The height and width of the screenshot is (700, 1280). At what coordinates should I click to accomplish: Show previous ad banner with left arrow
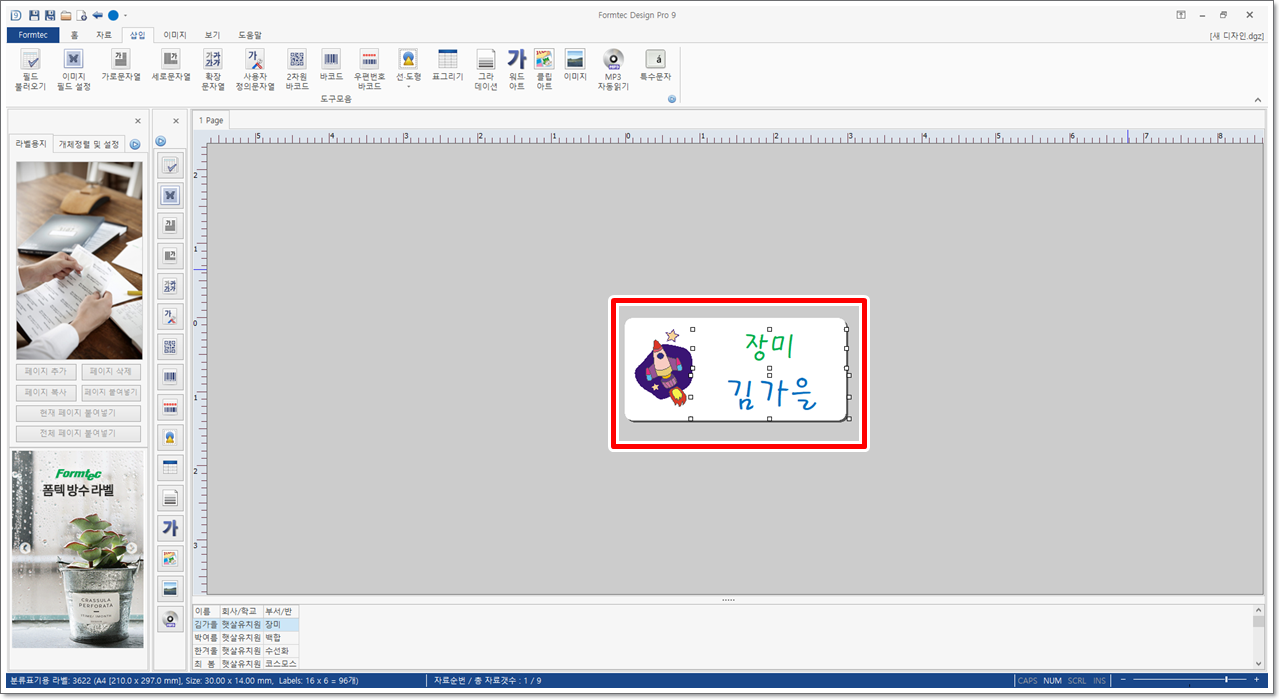click(25, 548)
